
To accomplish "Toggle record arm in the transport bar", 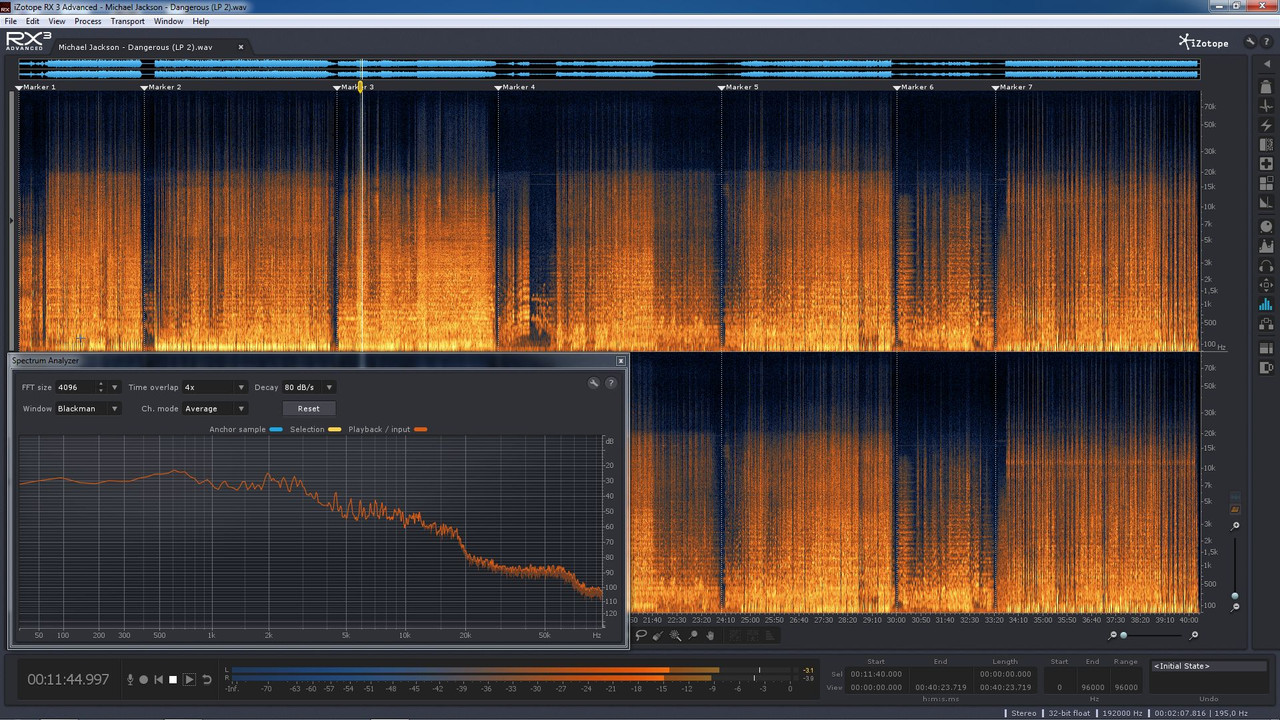I will click(x=143, y=679).
